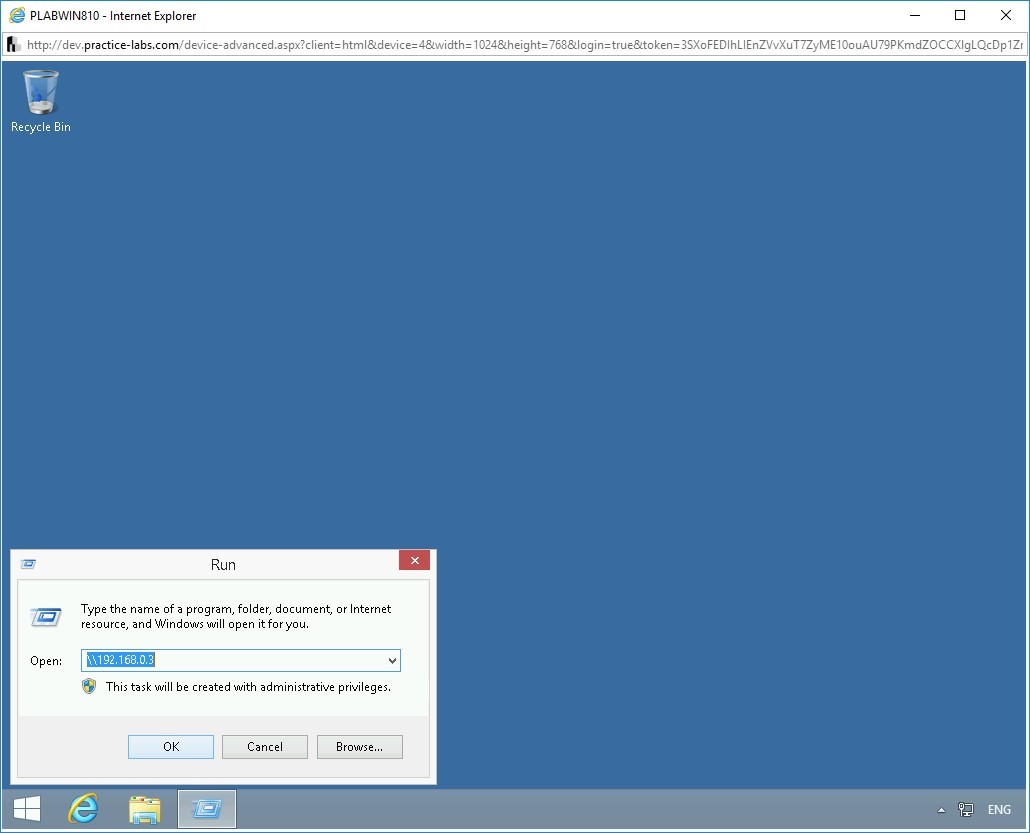Click the Run dialog icon in the title bar
Screen dimensions: 1030x833
[29, 564]
